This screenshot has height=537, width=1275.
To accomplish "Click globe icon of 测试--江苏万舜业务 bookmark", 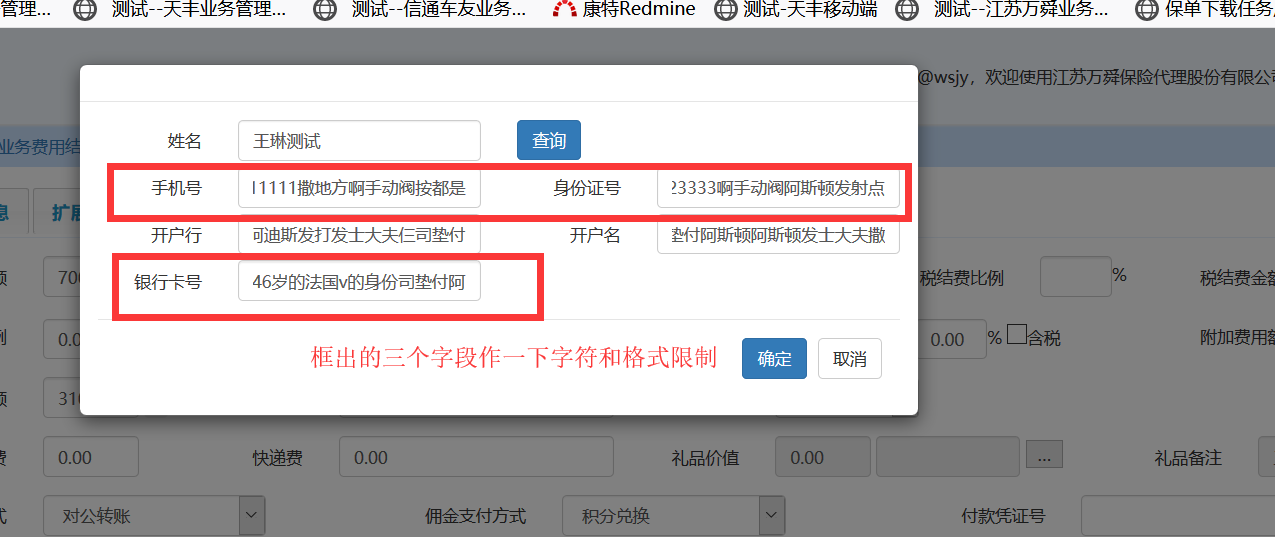I will pos(907,11).
